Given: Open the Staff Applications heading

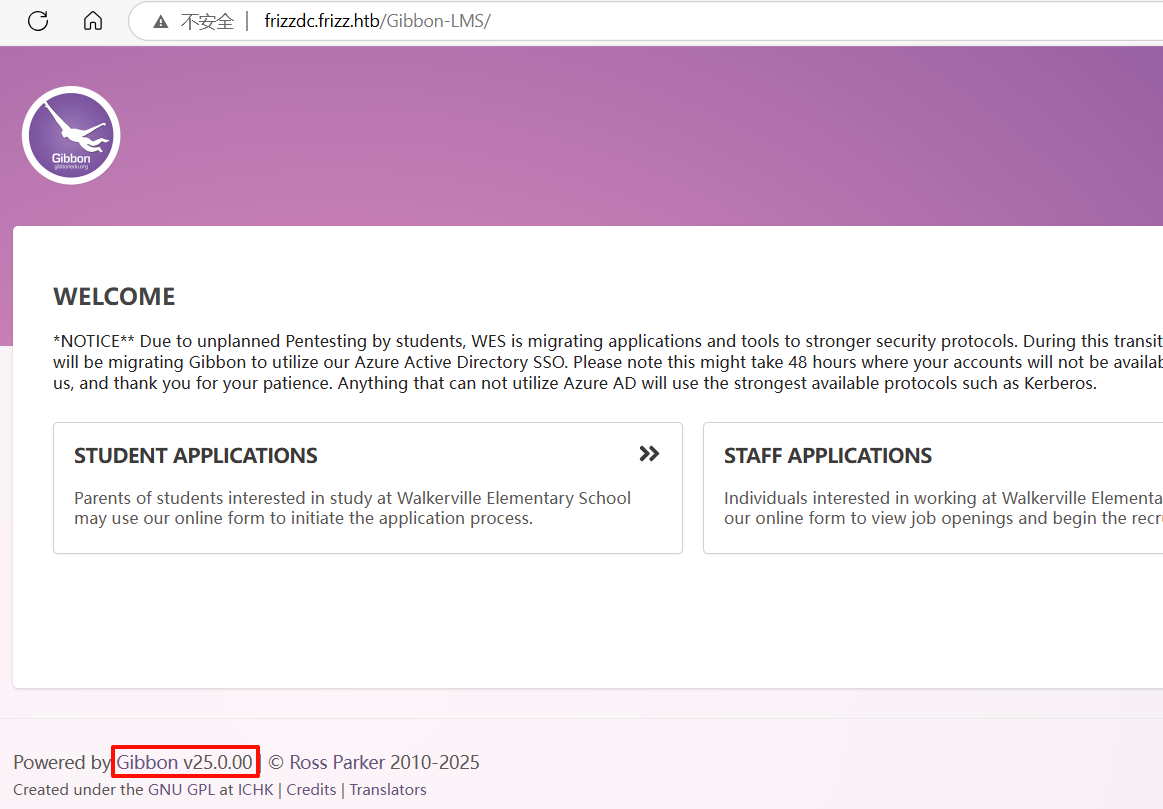Looking at the screenshot, I should pos(828,455).
